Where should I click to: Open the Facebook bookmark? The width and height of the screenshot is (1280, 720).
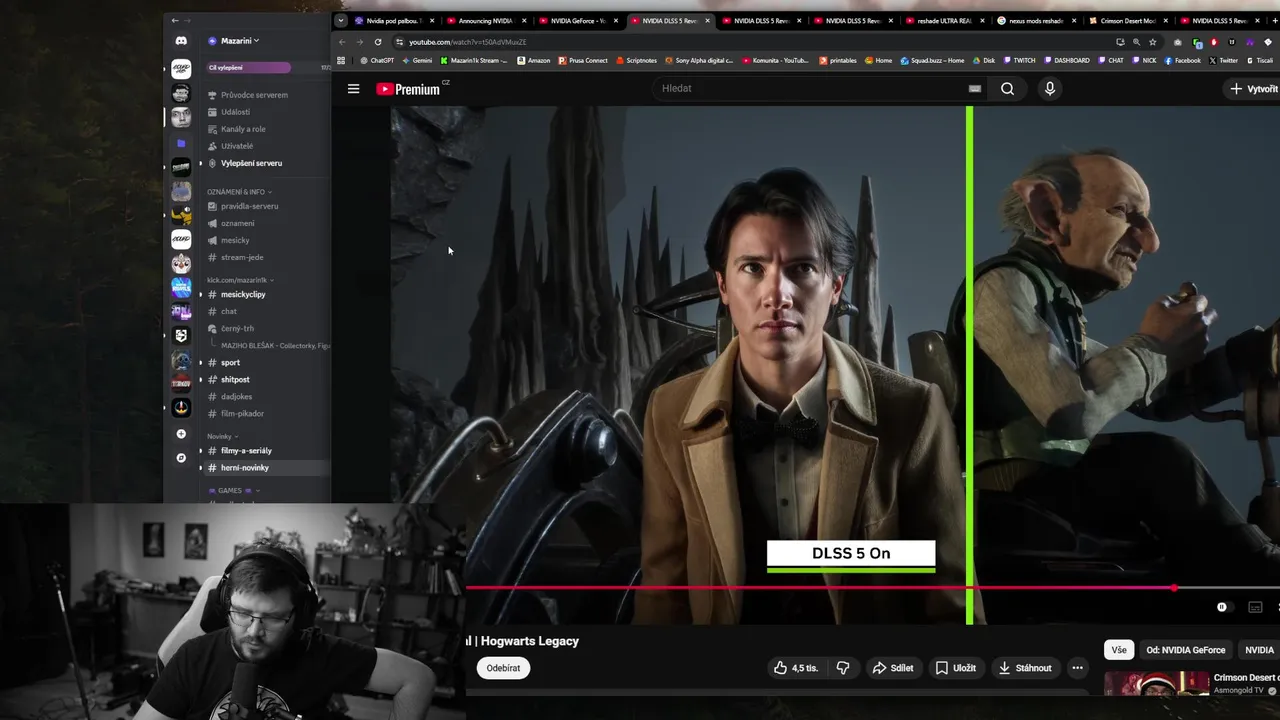click(1182, 60)
